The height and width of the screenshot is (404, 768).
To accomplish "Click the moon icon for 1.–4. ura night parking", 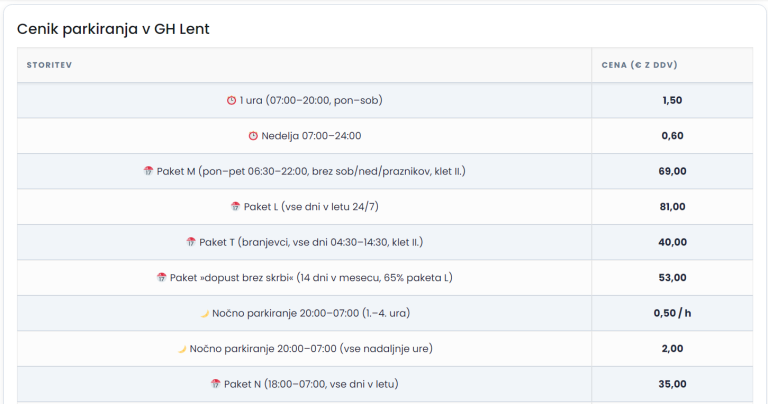I will (x=204, y=313).
